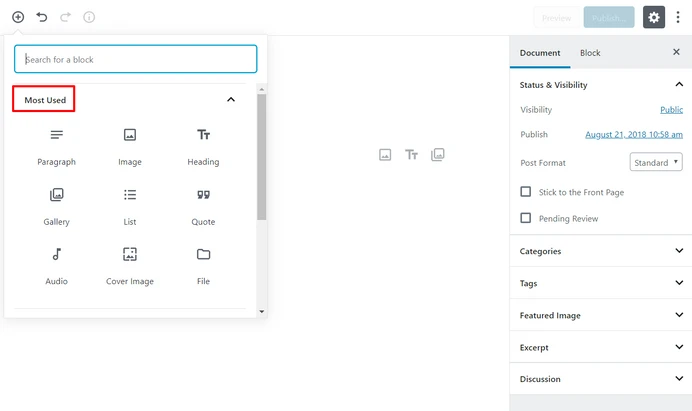
Task: Insert a Paragraph block
Action: point(56,147)
